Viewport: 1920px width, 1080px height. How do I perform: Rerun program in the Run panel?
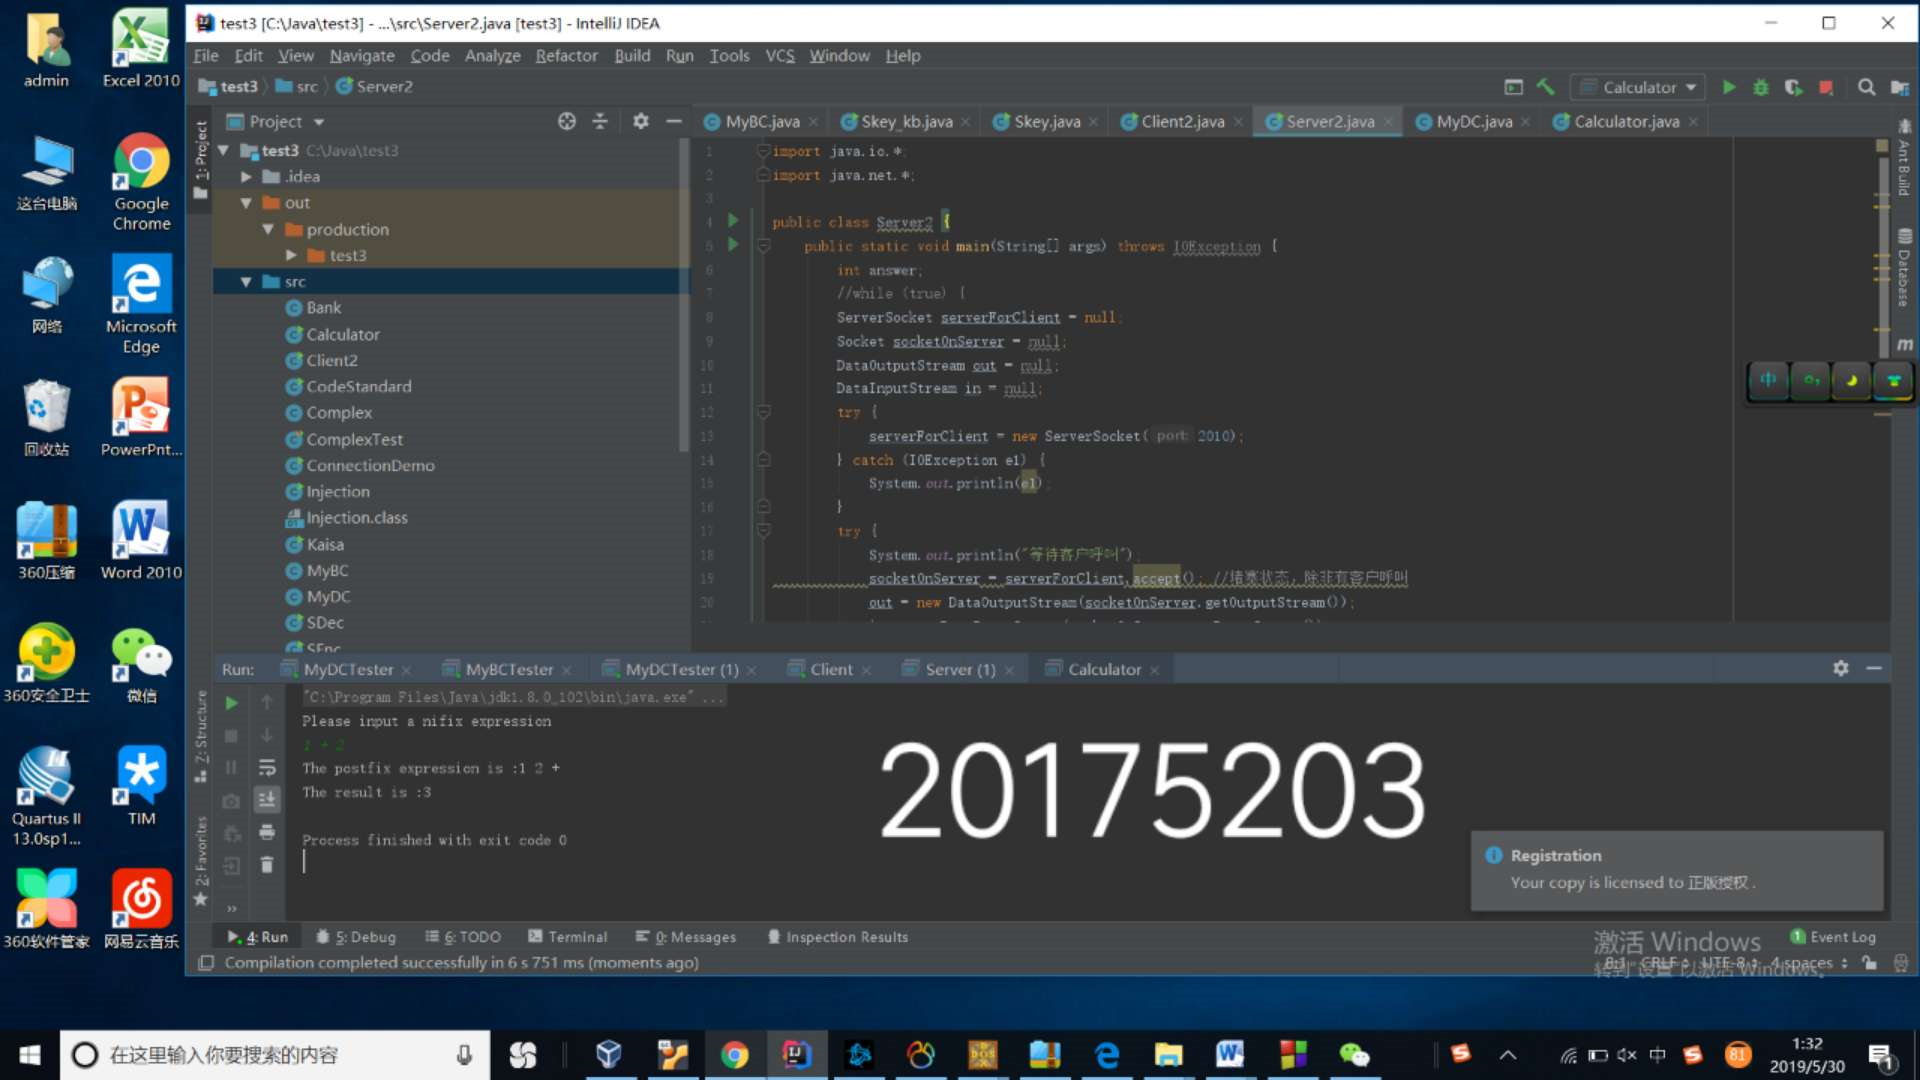pos(231,703)
